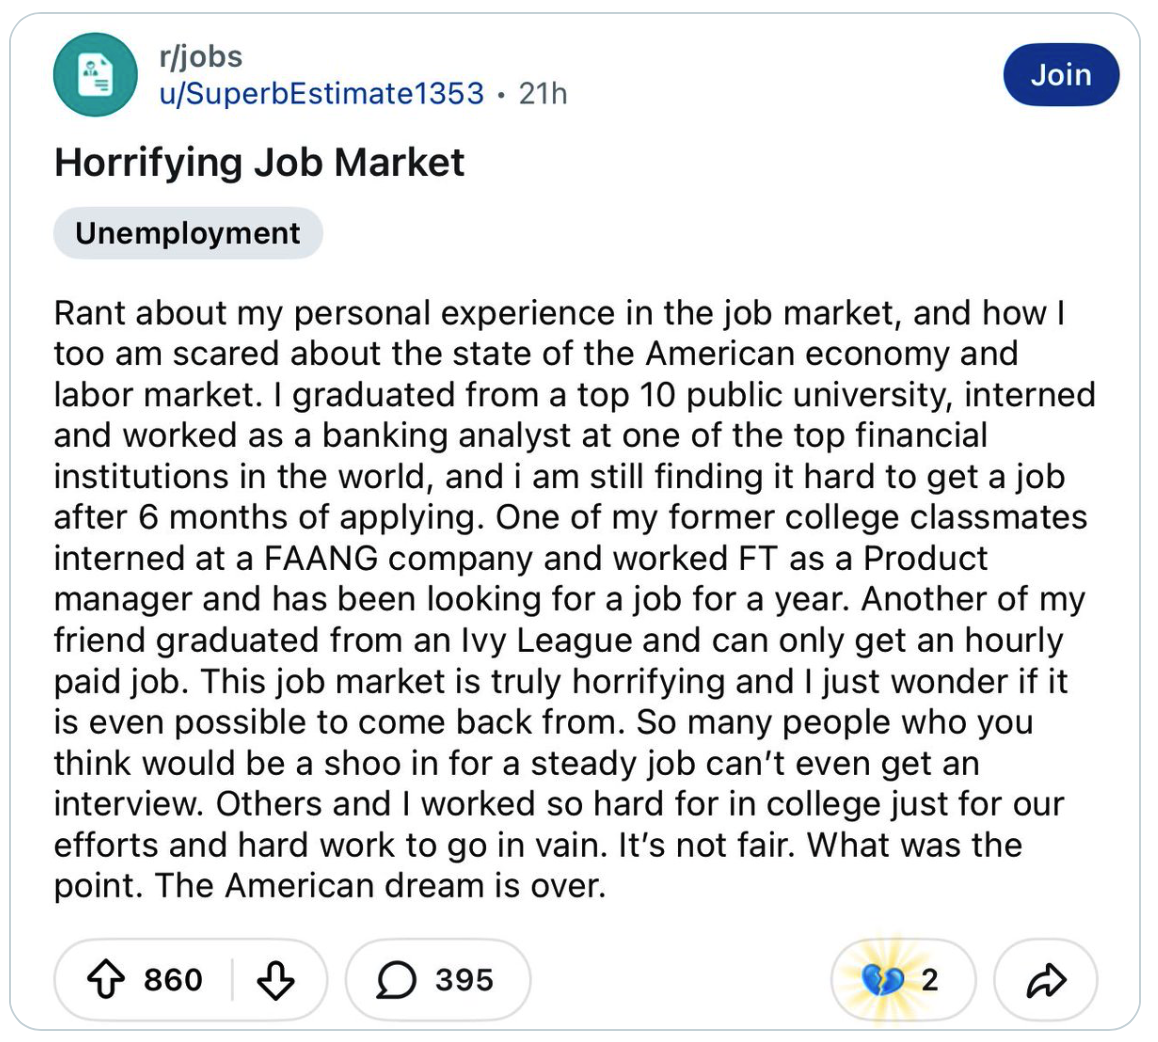
Task: Upvote the Horrifying Job Market post
Action: coord(109,979)
